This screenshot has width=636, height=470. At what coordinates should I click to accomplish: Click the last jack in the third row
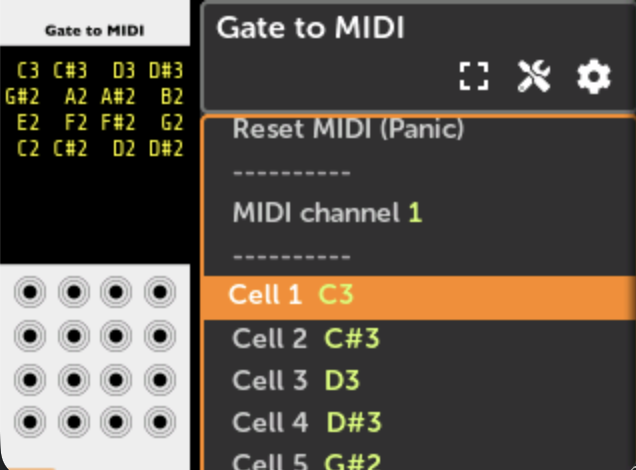coord(160,380)
